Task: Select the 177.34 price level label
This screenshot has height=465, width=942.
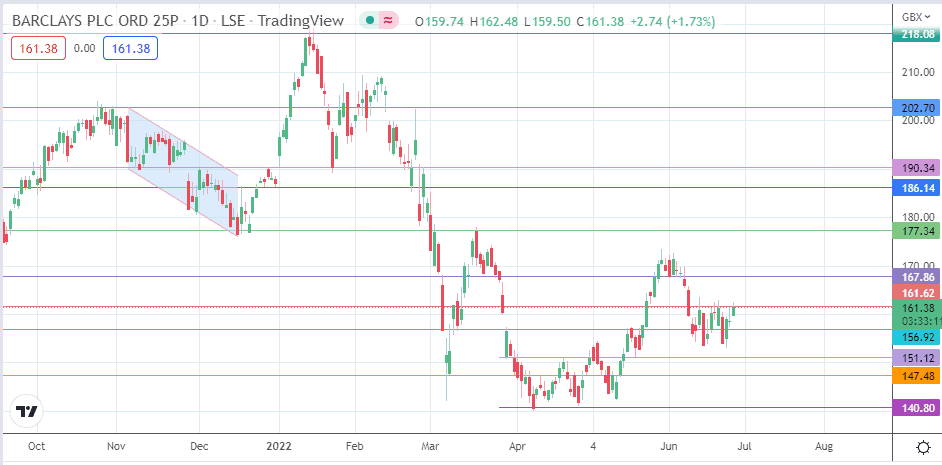Action: tap(917, 231)
